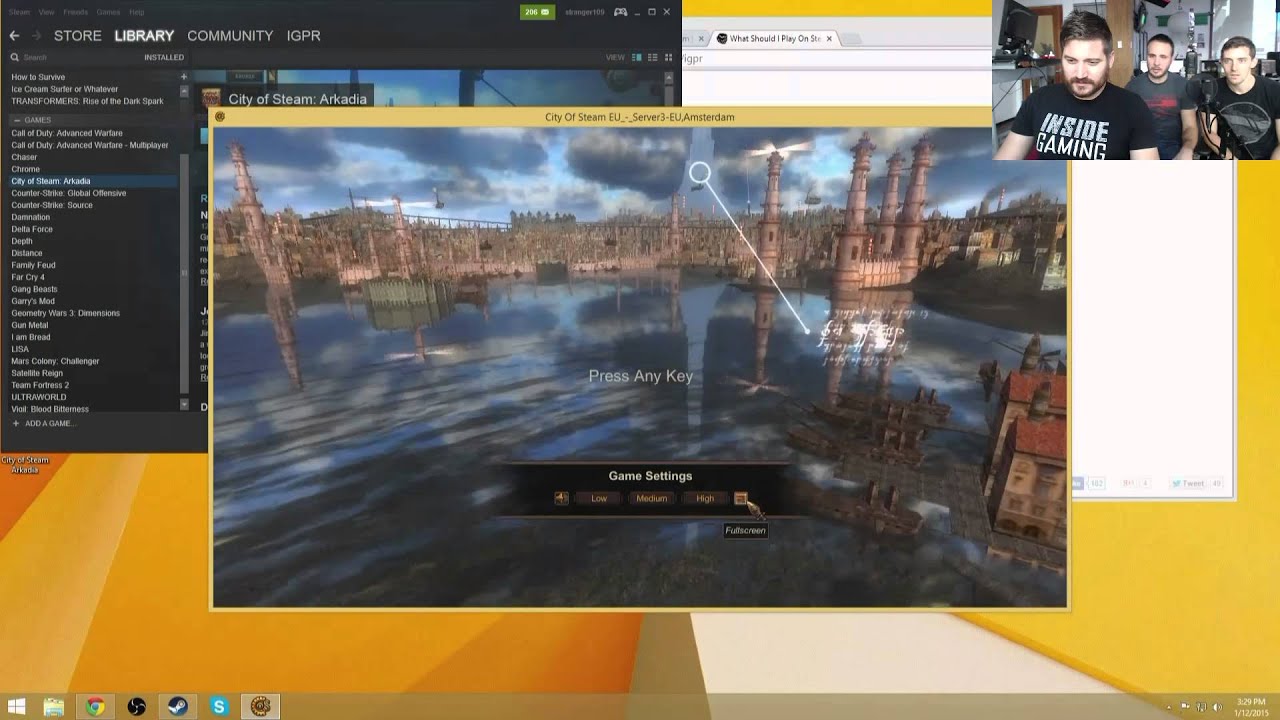1280x720 pixels.
Task: Select Depth in game list
Action: coord(22,241)
